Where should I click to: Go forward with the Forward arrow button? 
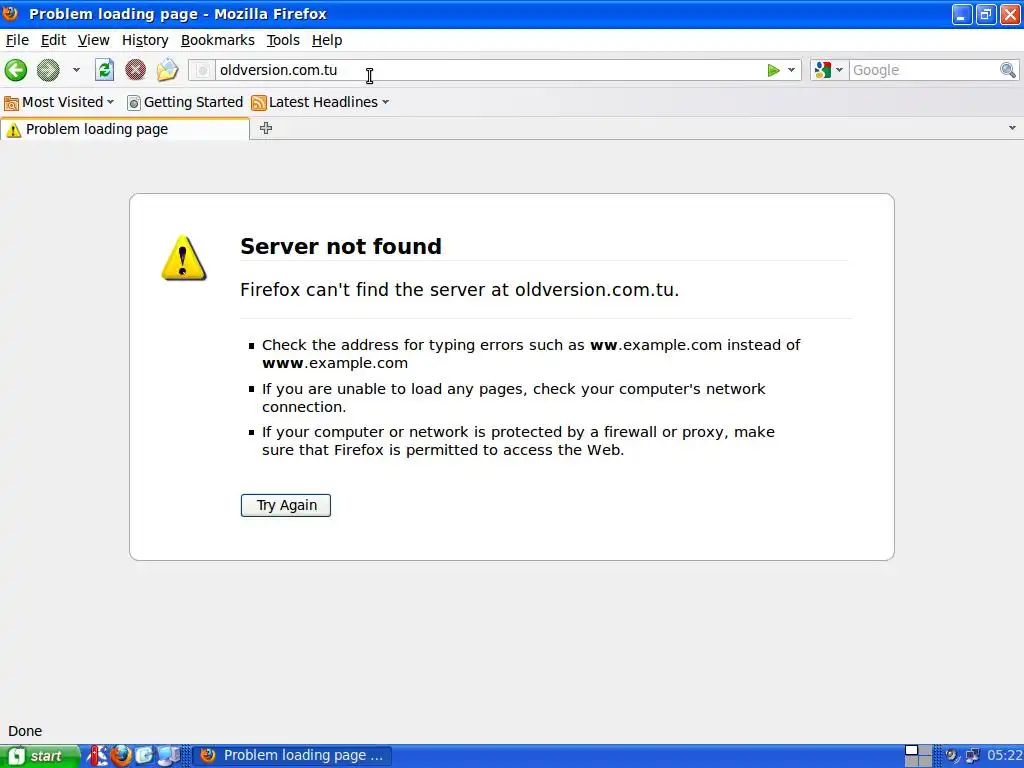[48, 70]
